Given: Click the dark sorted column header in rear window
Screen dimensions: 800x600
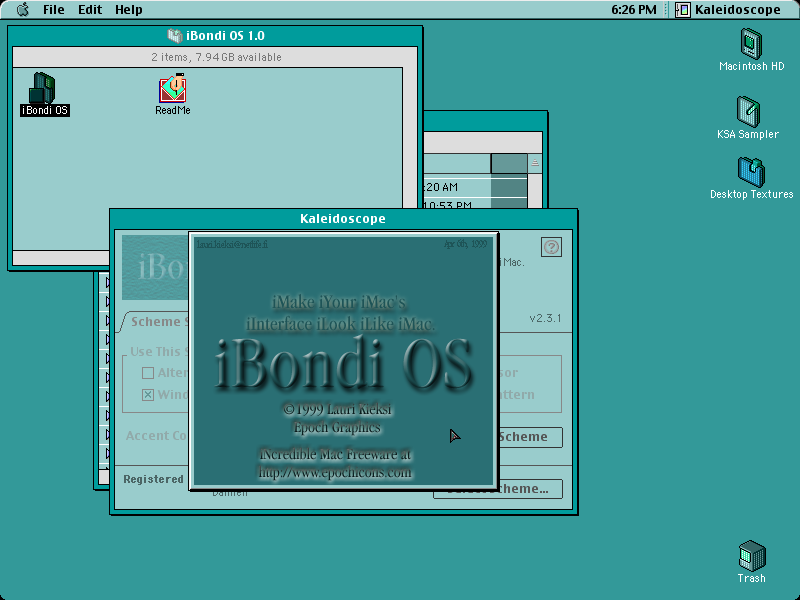Looking at the screenshot, I should tap(509, 164).
